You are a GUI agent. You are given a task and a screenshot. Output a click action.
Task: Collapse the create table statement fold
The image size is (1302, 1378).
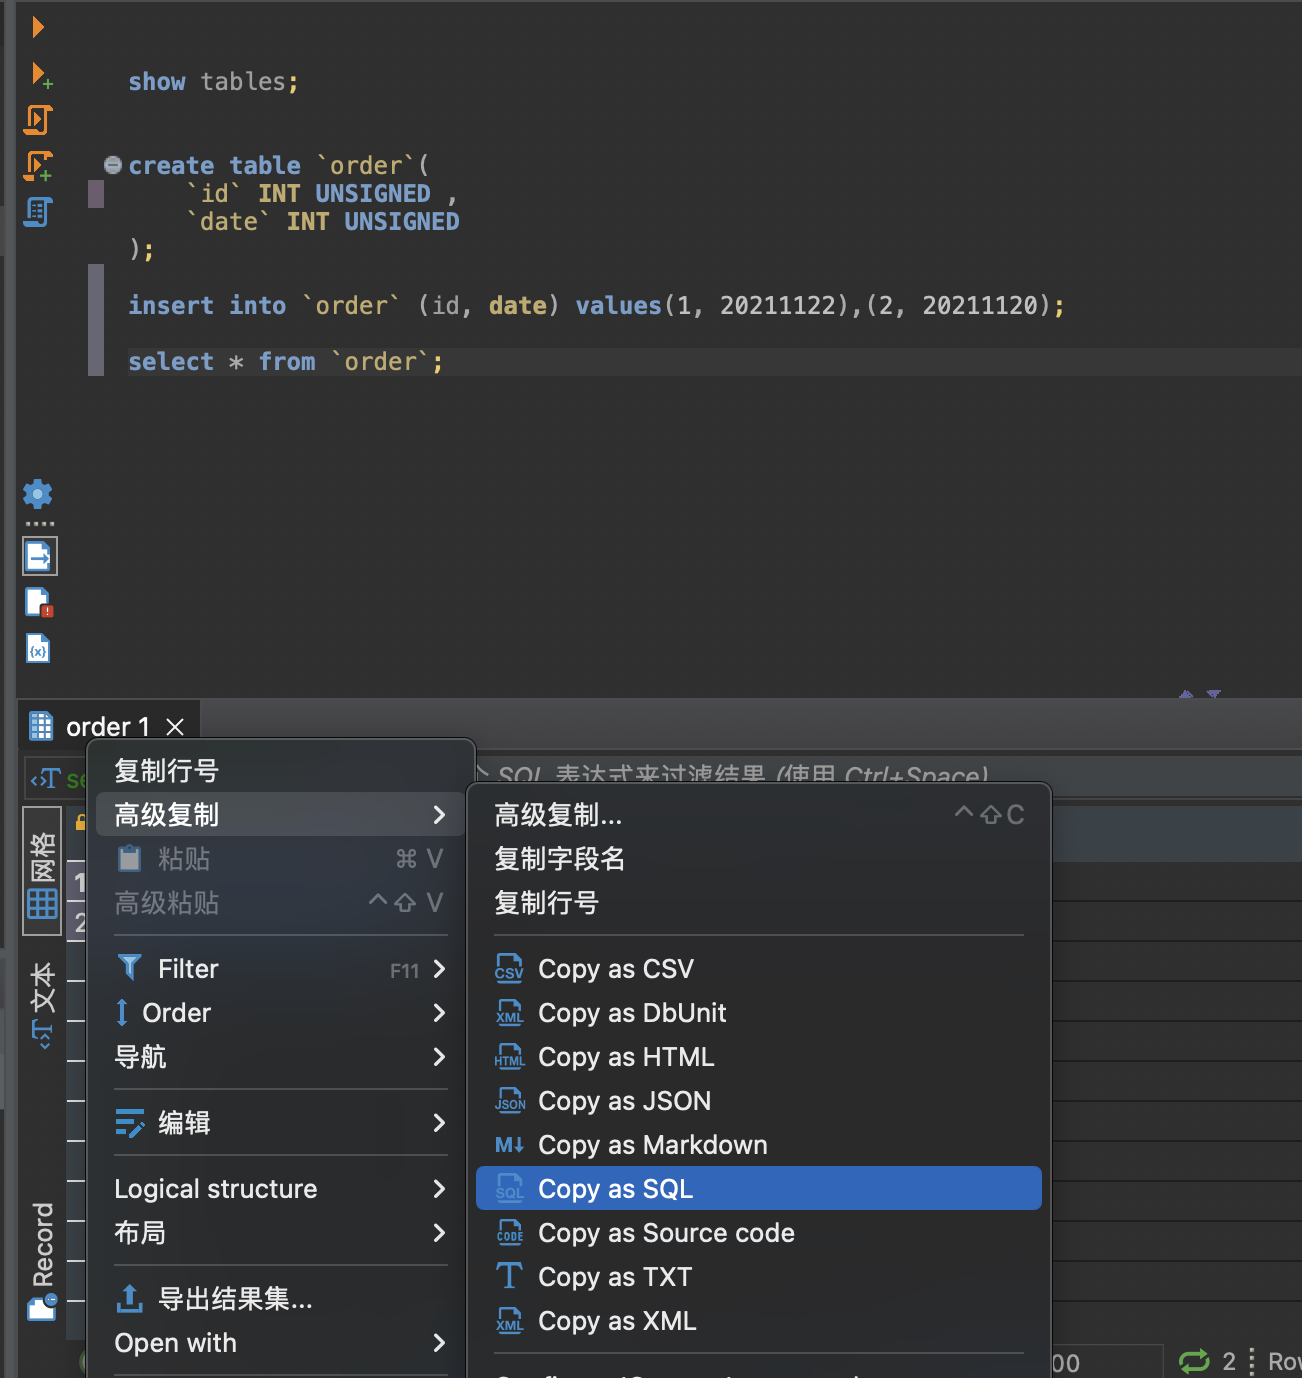pyautogui.click(x=112, y=165)
